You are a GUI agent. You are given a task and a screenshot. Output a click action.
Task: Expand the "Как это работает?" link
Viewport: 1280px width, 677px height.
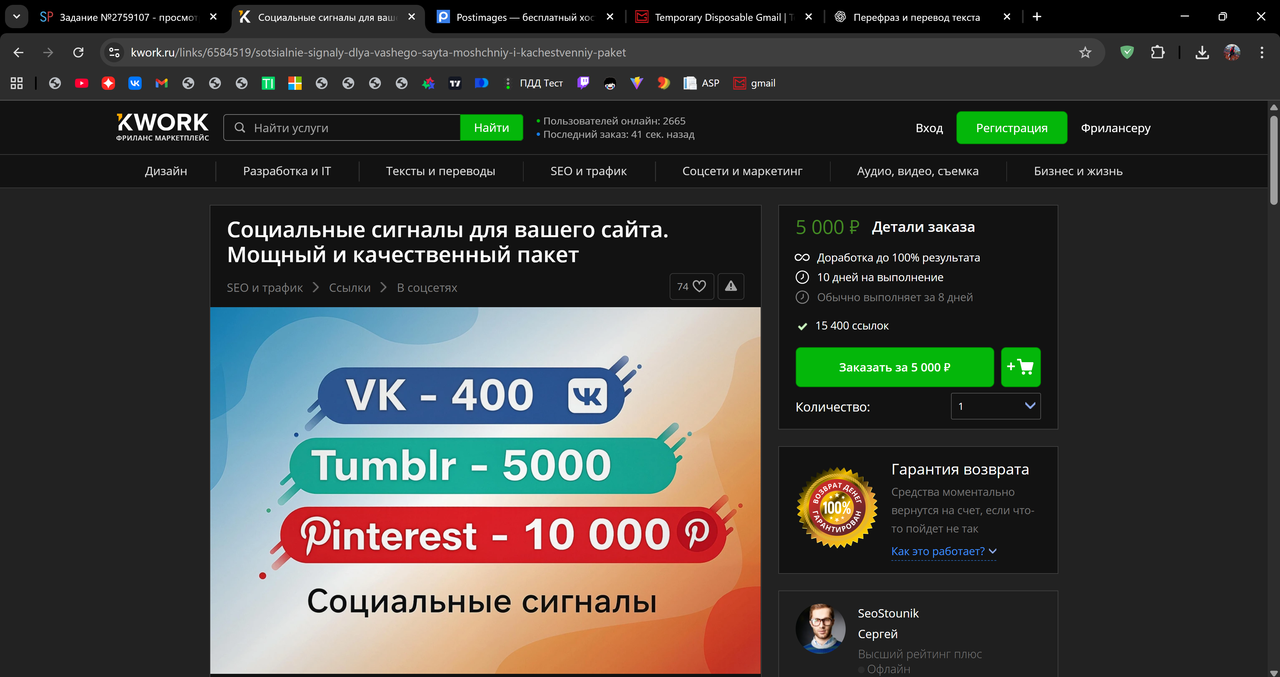click(x=944, y=551)
